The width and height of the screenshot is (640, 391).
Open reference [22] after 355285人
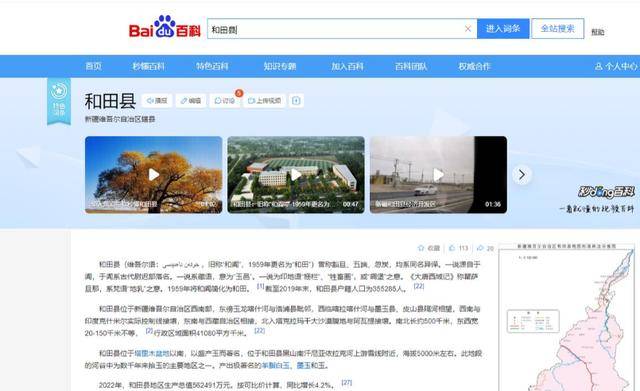[419, 287]
